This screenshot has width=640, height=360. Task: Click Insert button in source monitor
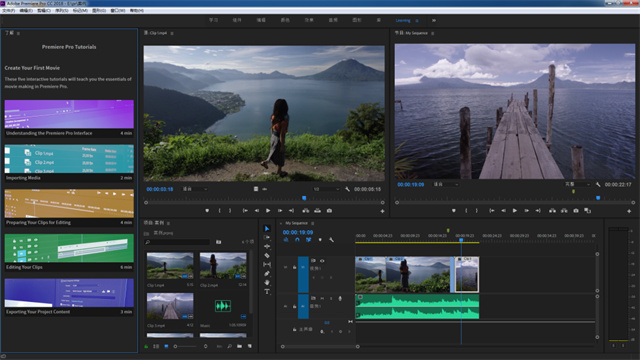click(305, 211)
